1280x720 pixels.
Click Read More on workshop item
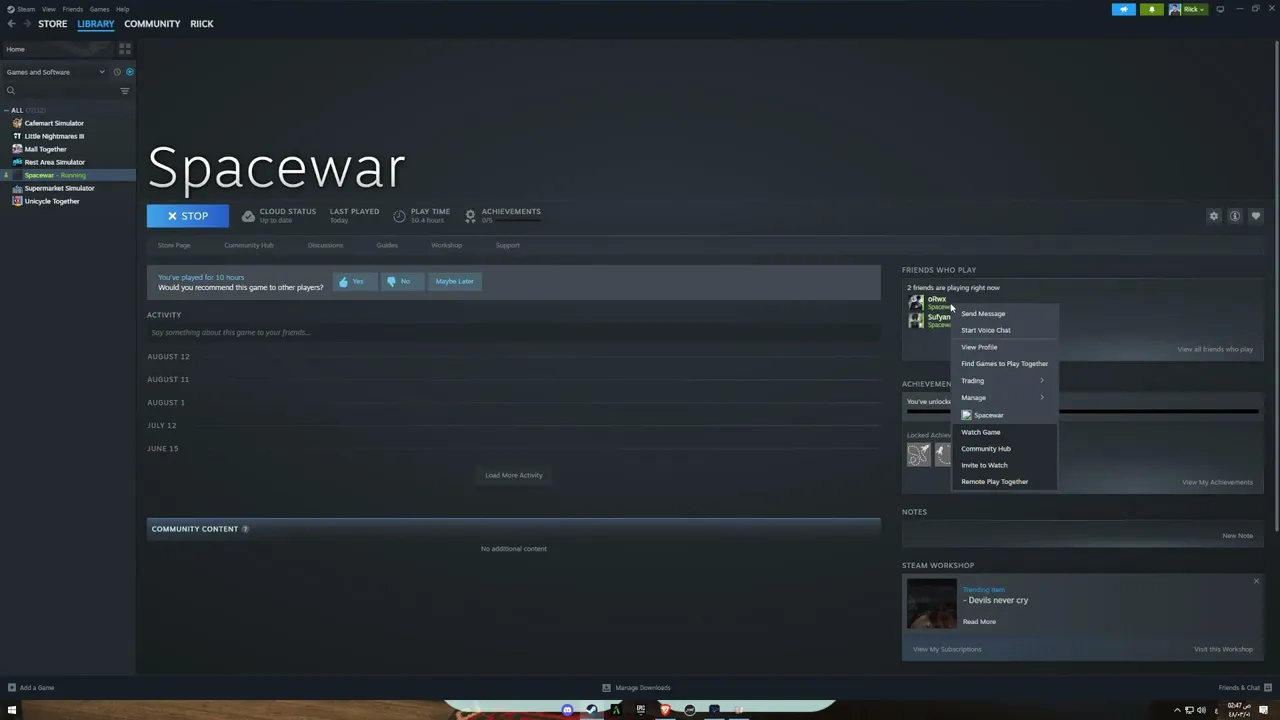coord(979,622)
